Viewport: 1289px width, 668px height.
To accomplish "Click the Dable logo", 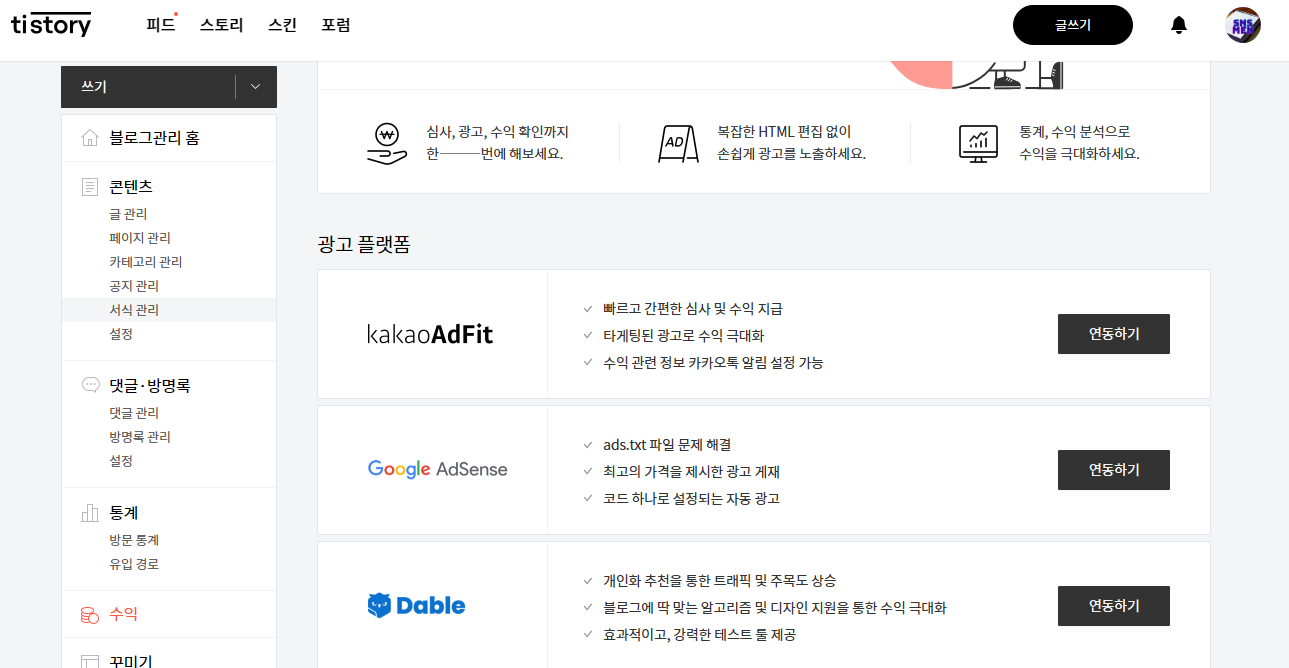I will coord(416,605).
